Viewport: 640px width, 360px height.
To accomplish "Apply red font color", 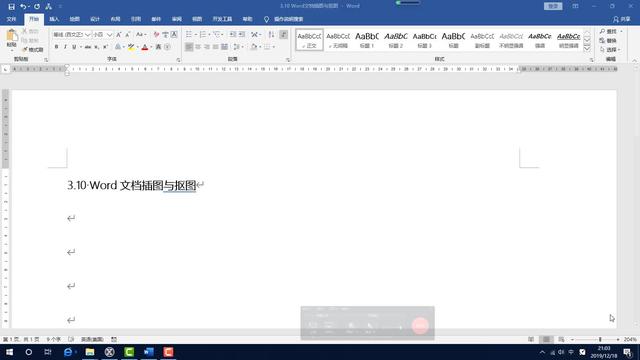I will point(144,47).
